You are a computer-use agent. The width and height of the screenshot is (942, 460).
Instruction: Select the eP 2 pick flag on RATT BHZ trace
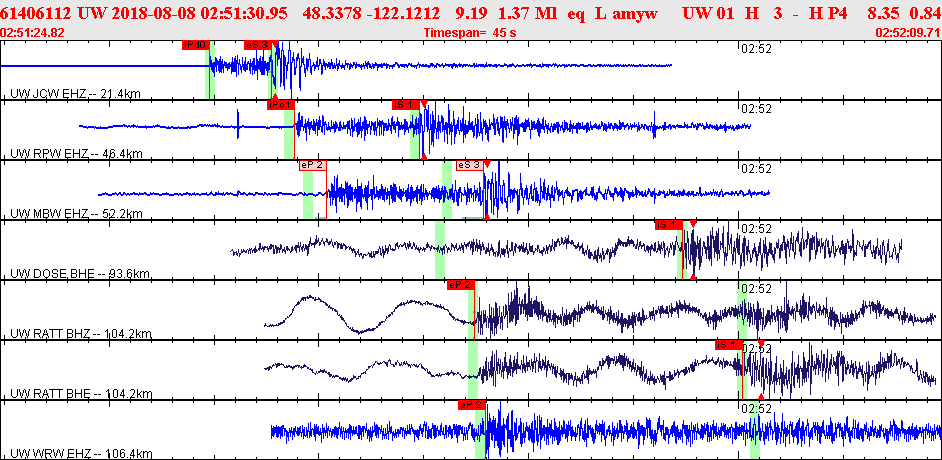click(x=461, y=285)
